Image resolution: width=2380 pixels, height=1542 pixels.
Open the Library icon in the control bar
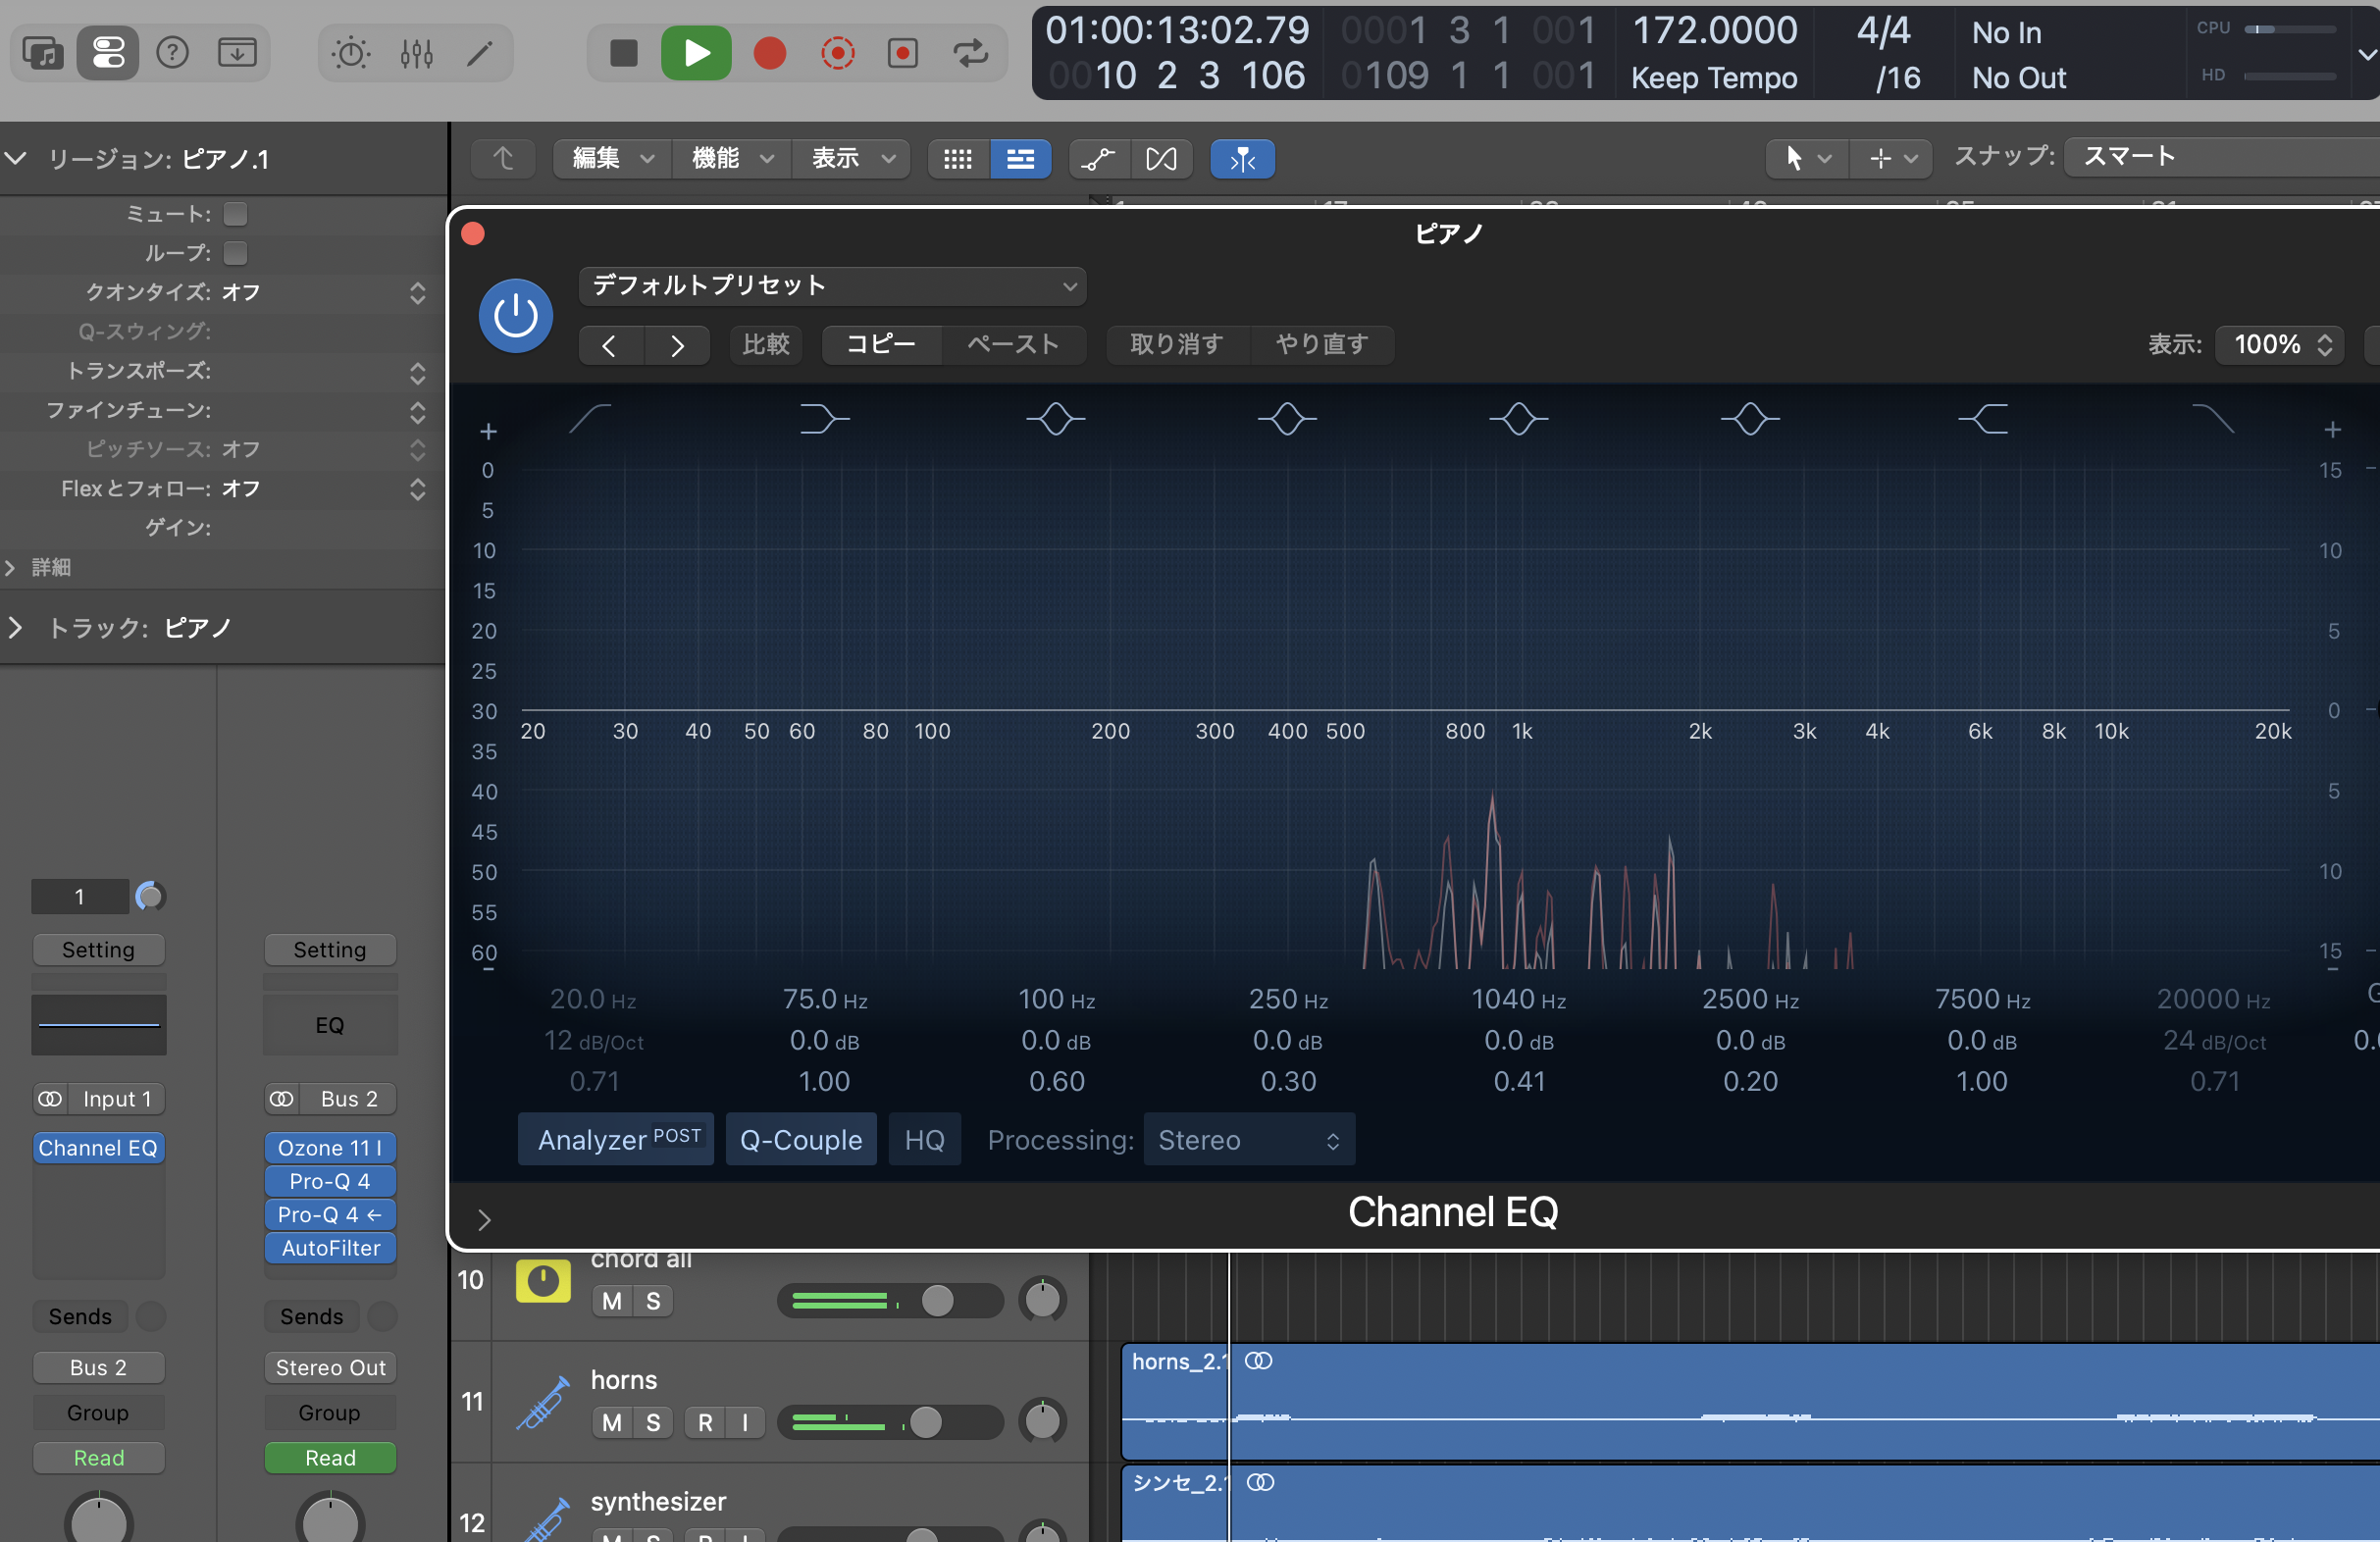[x=43, y=52]
